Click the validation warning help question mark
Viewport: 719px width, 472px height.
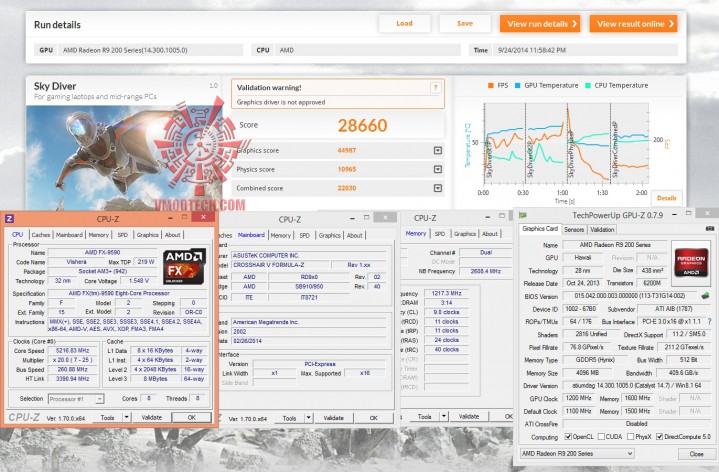pyautogui.click(x=435, y=87)
